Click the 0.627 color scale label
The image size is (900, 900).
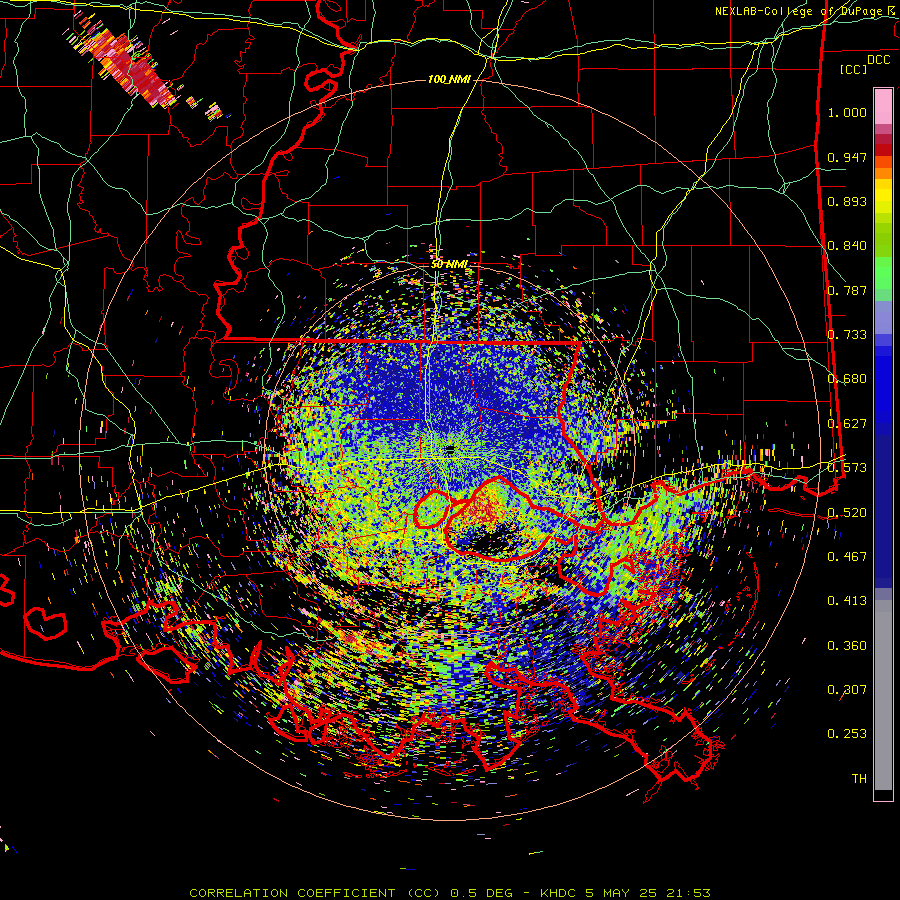[x=847, y=424]
